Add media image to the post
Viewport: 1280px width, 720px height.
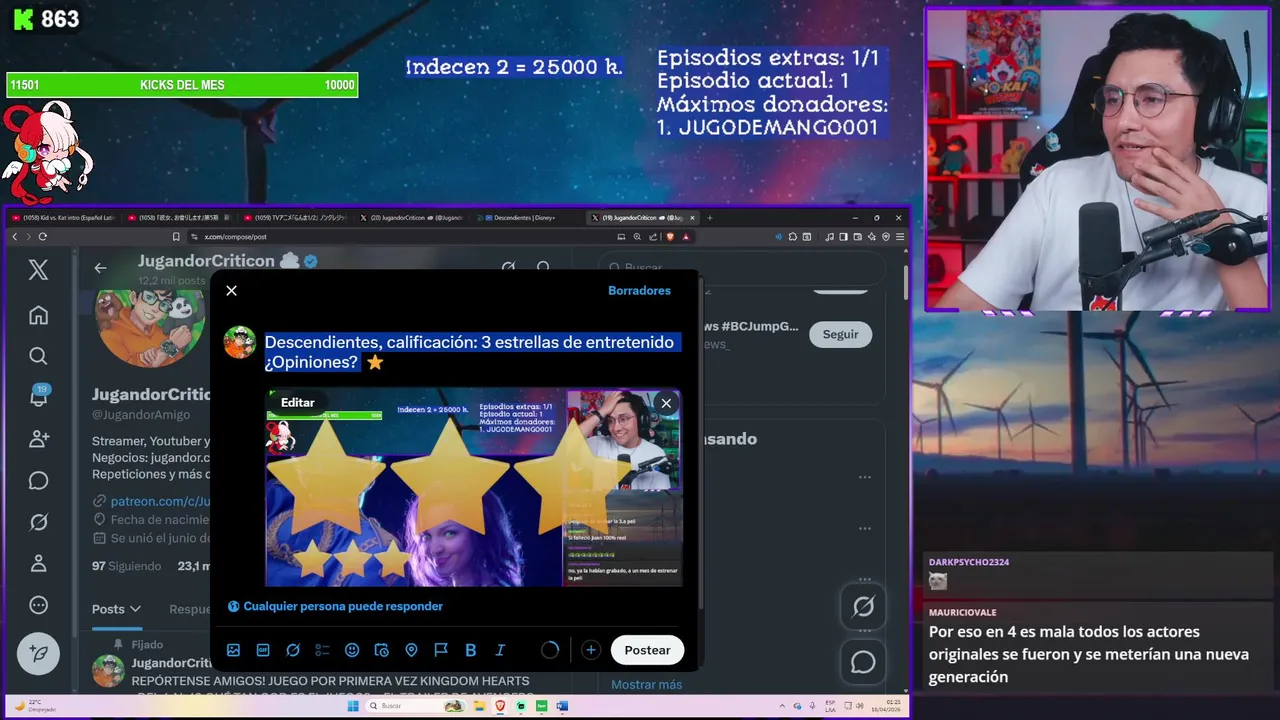pos(233,650)
